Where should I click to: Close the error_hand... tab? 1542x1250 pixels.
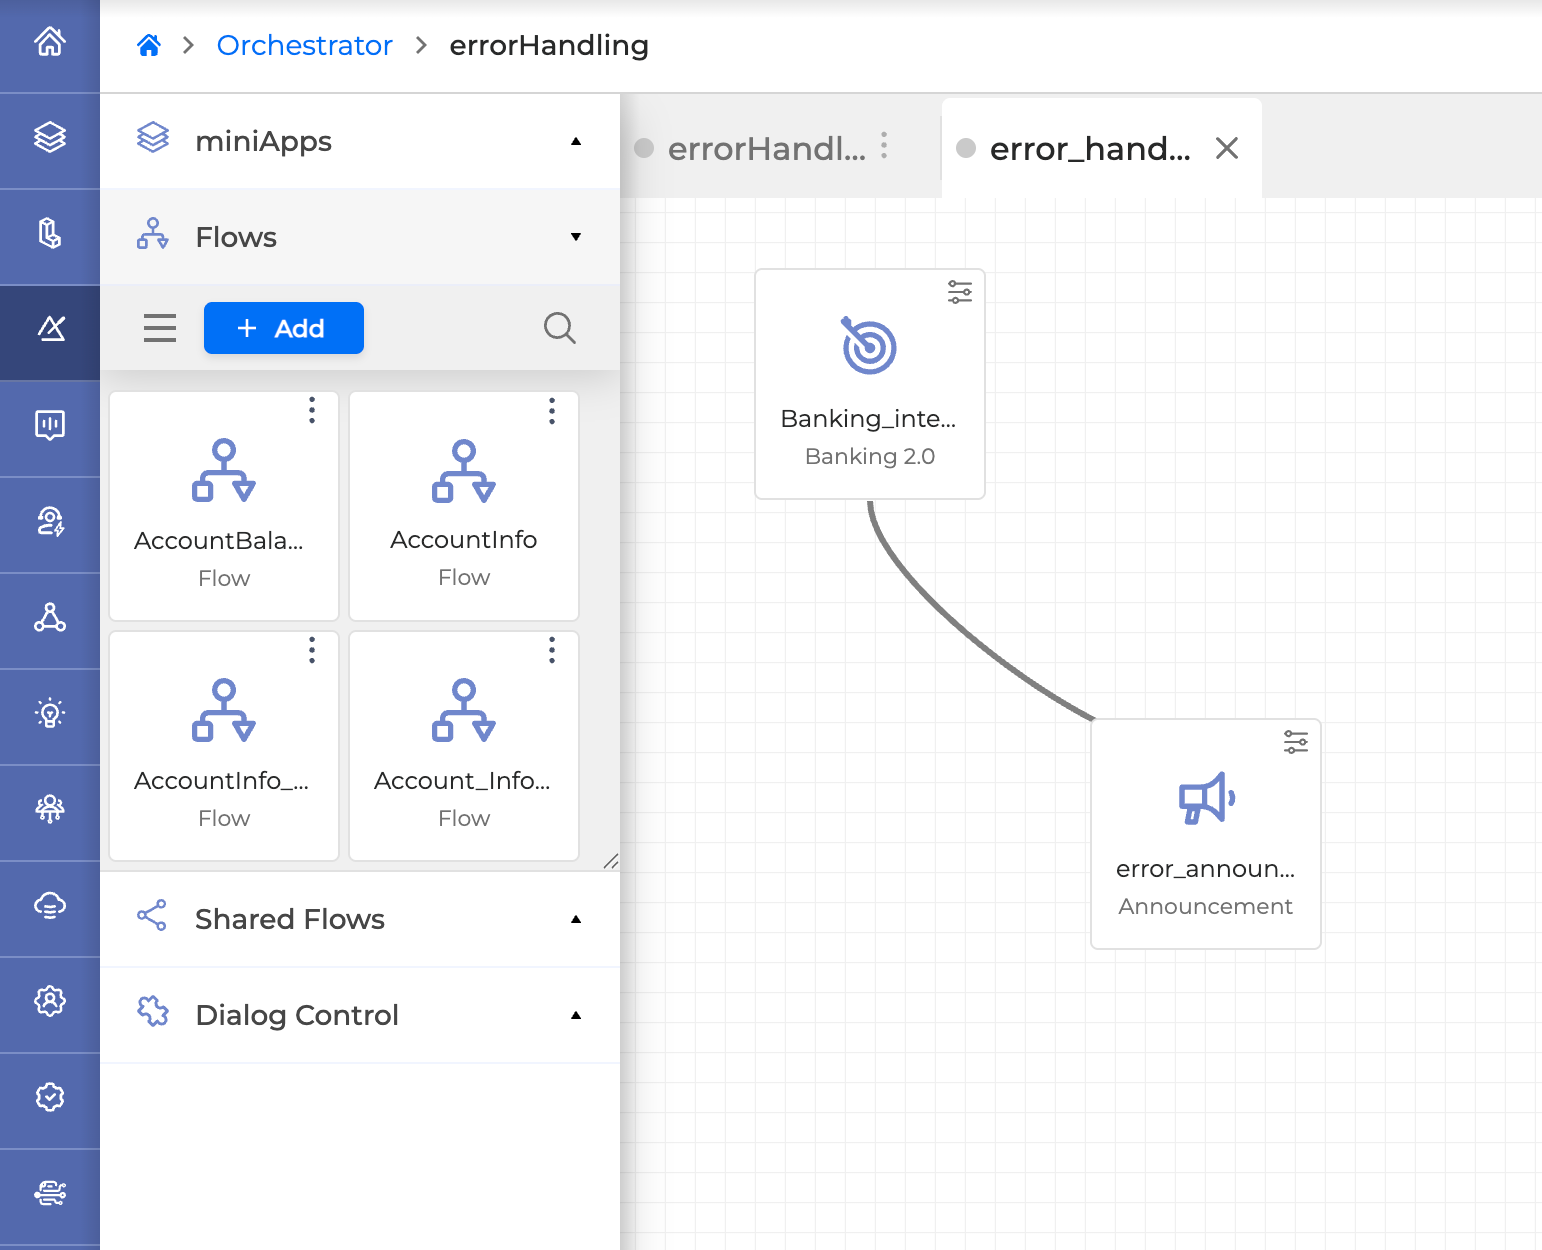tap(1227, 149)
